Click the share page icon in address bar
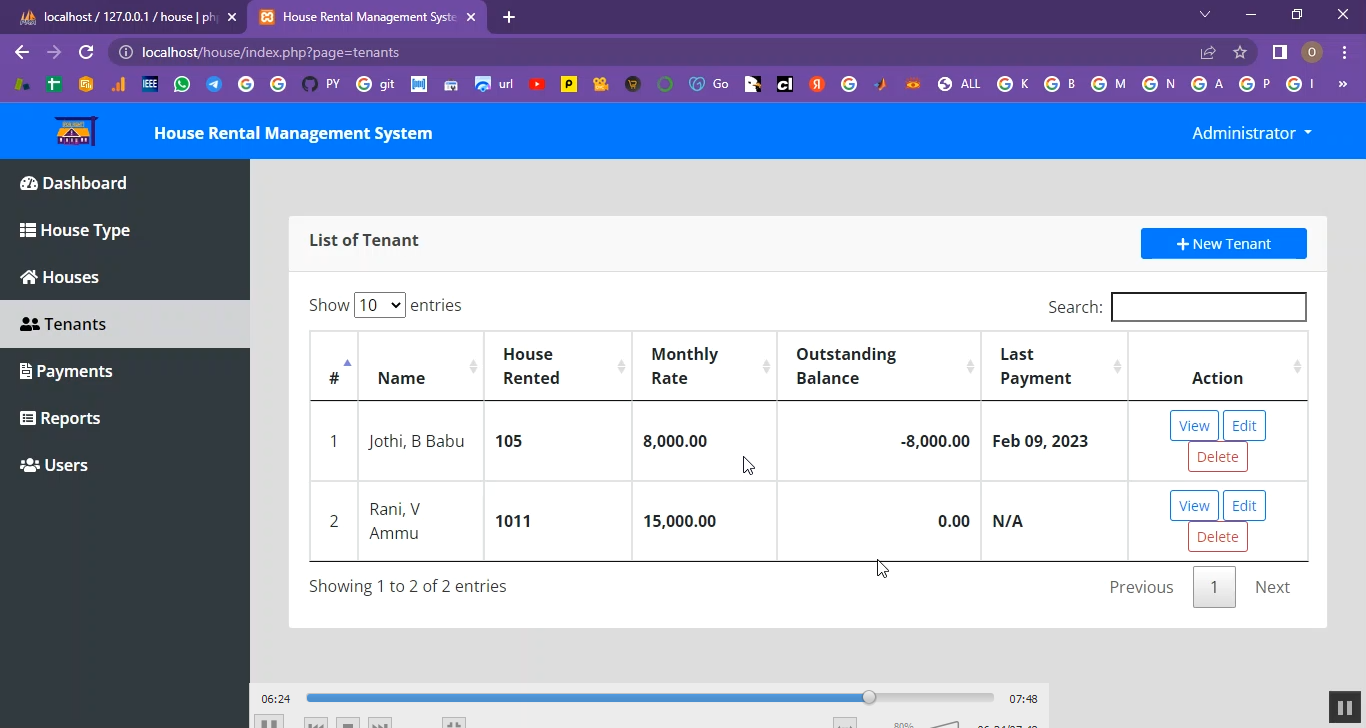This screenshot has height=728, width=1366. pyautogui.click(x=1208, y=52)
